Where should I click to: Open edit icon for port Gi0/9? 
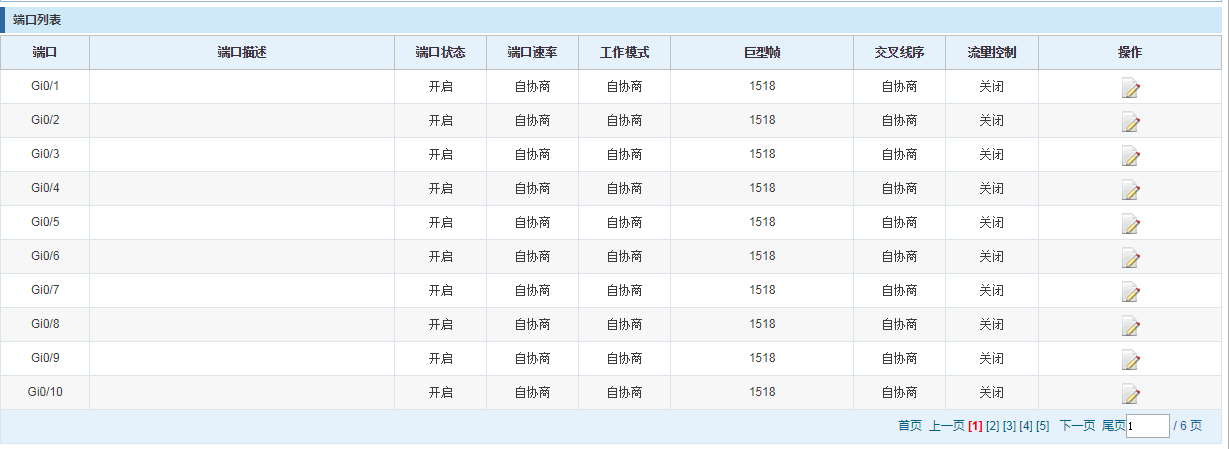pos(1130,360)
